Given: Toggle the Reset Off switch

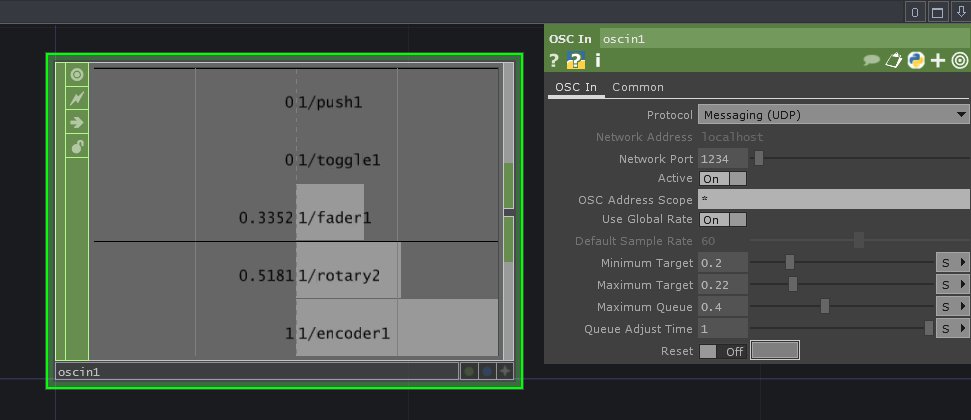Looking at the screenshot, I should pos(722,351).
